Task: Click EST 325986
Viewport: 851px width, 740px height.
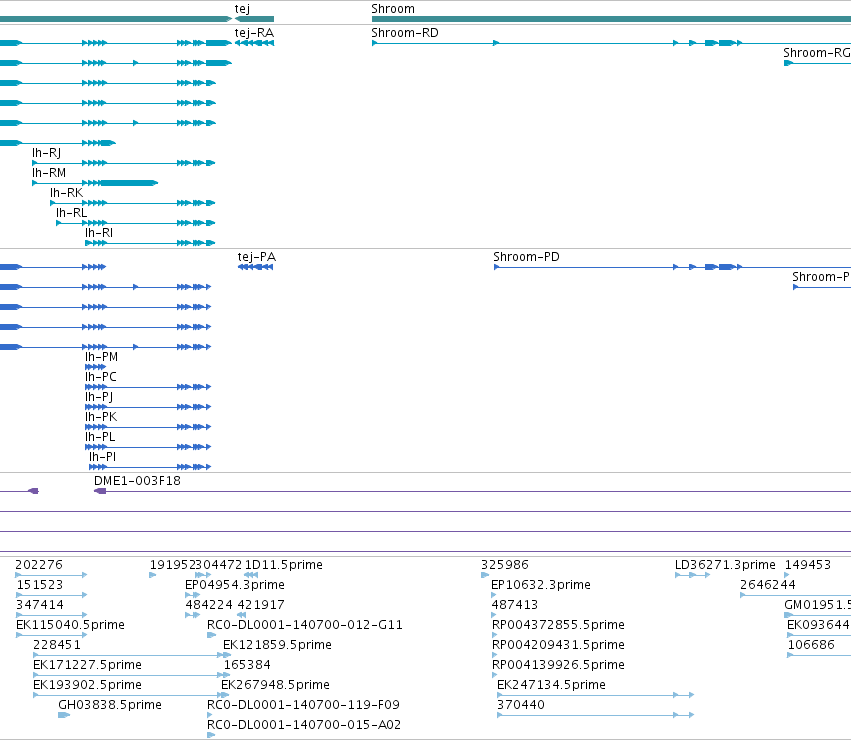Action: [x=505, y=565]
